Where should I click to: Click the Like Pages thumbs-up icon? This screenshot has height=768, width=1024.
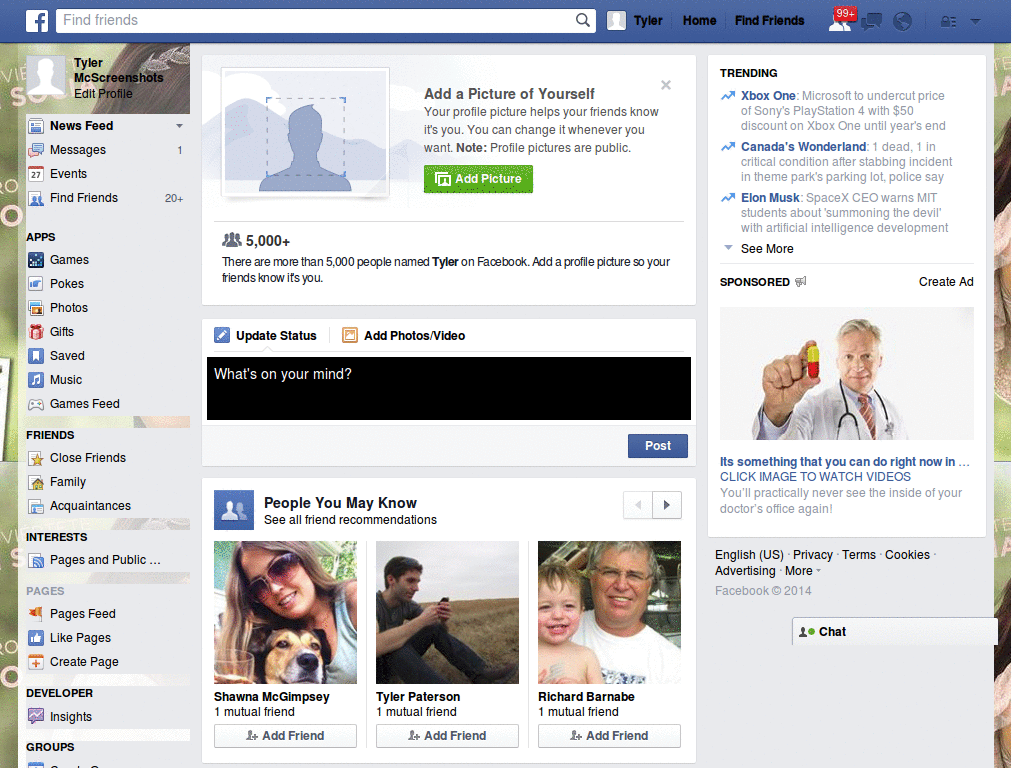coord(36,638)
